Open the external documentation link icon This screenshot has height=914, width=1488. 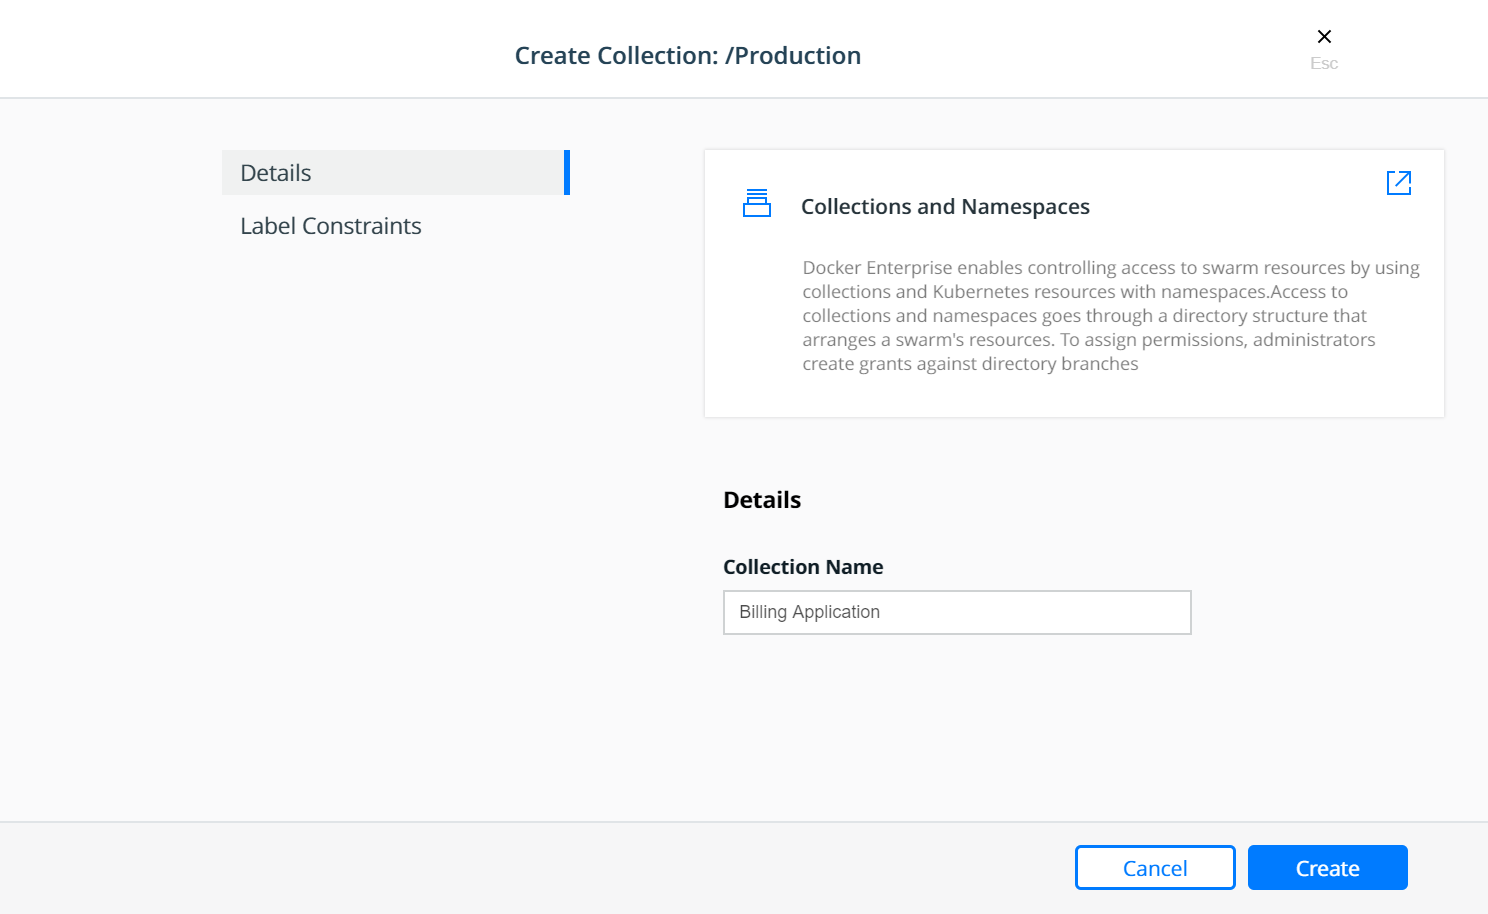[x=1399, y=182]
